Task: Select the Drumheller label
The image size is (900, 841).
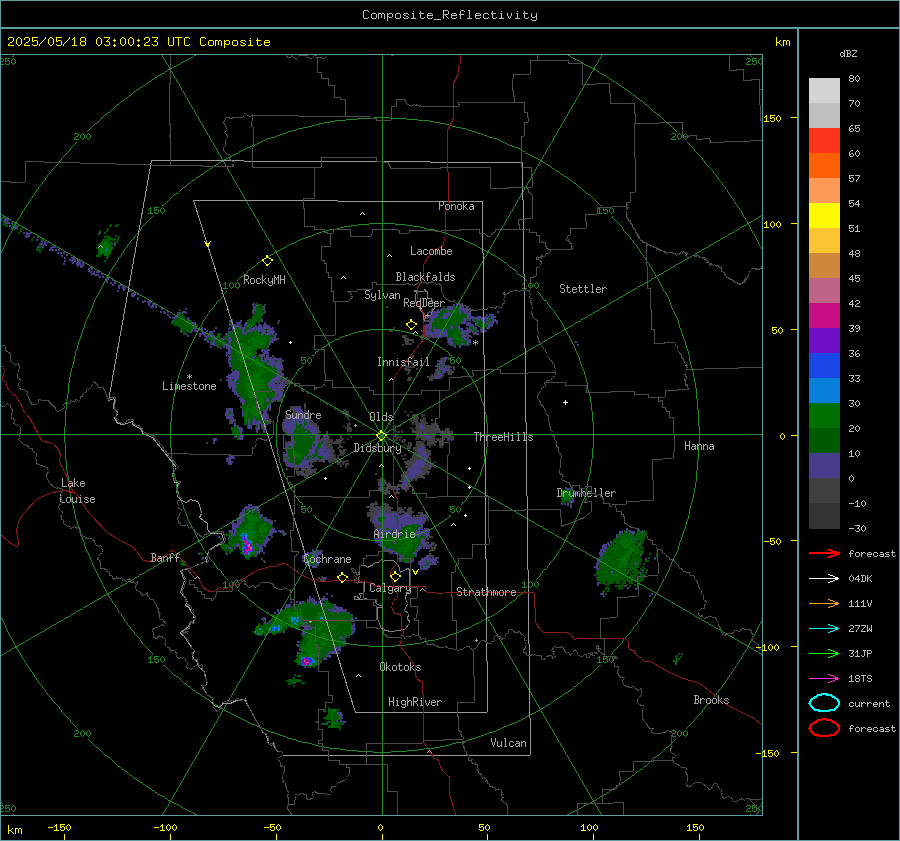Action: coord(586,493)
